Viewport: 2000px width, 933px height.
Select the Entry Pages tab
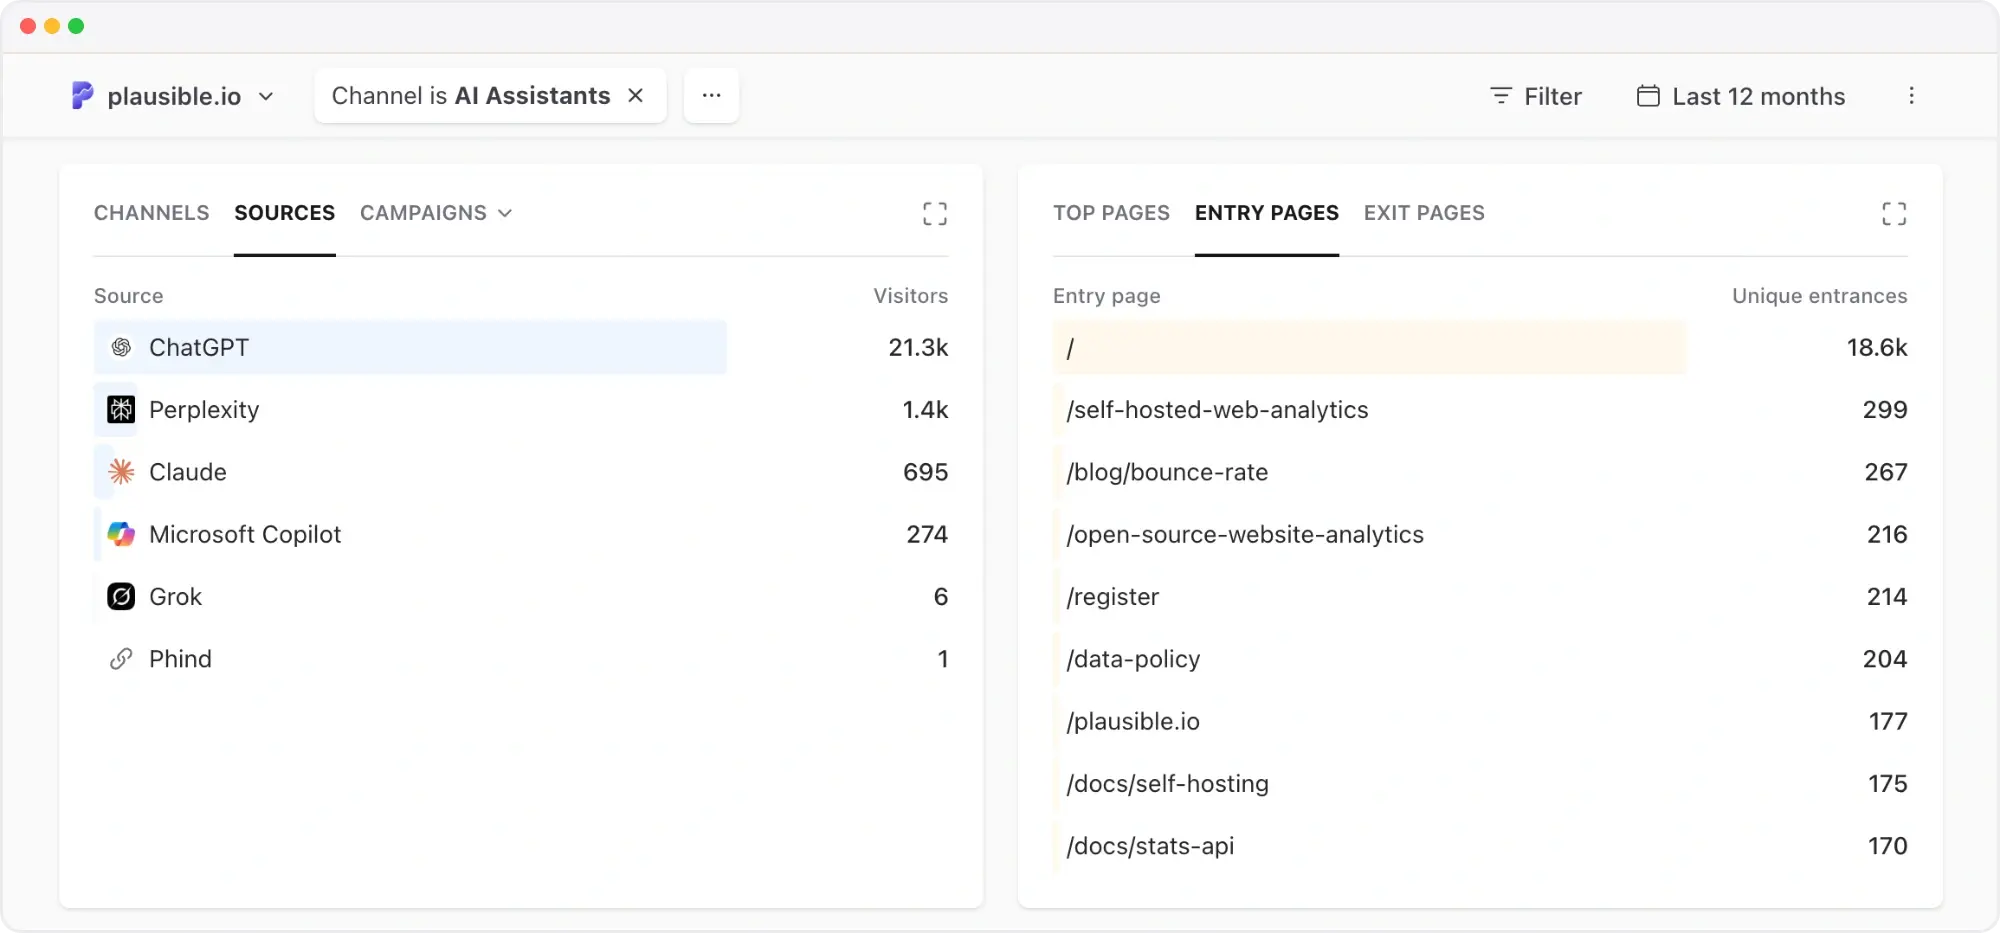1267,213
